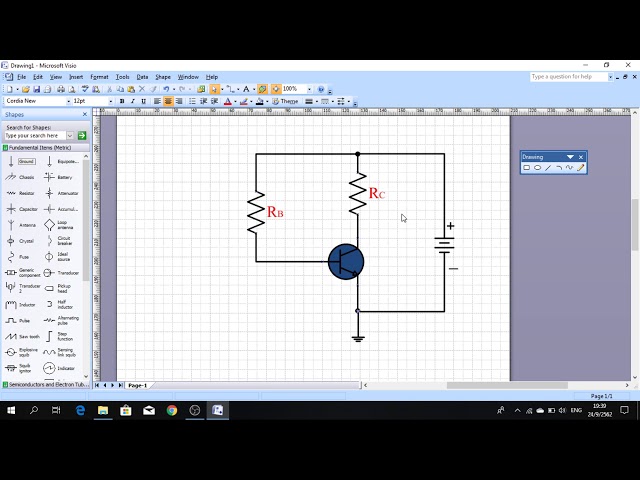Open the line weight dropdown arrow
Viewport: 640px width, 480px height.
pos(317,102)
